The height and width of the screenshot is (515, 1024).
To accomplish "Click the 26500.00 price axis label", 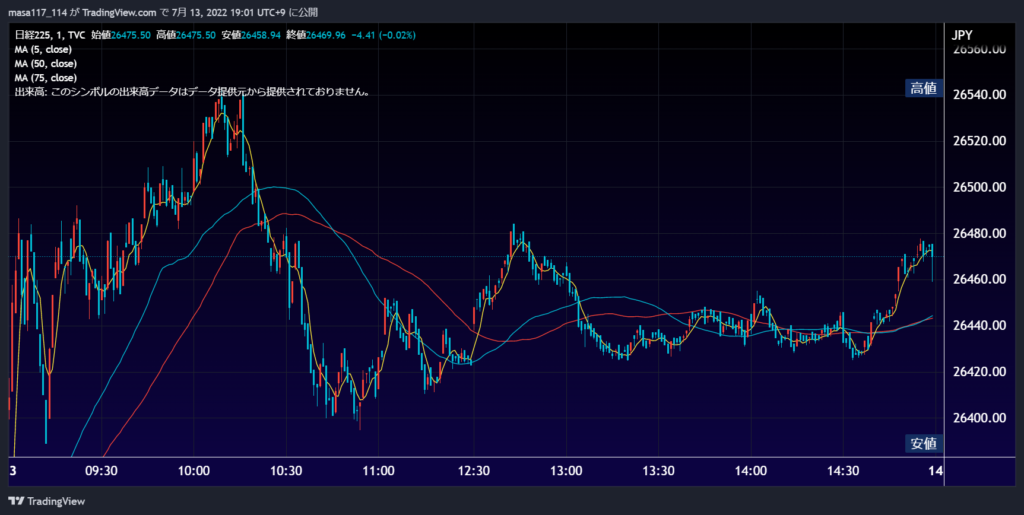I will click(978, 187).
